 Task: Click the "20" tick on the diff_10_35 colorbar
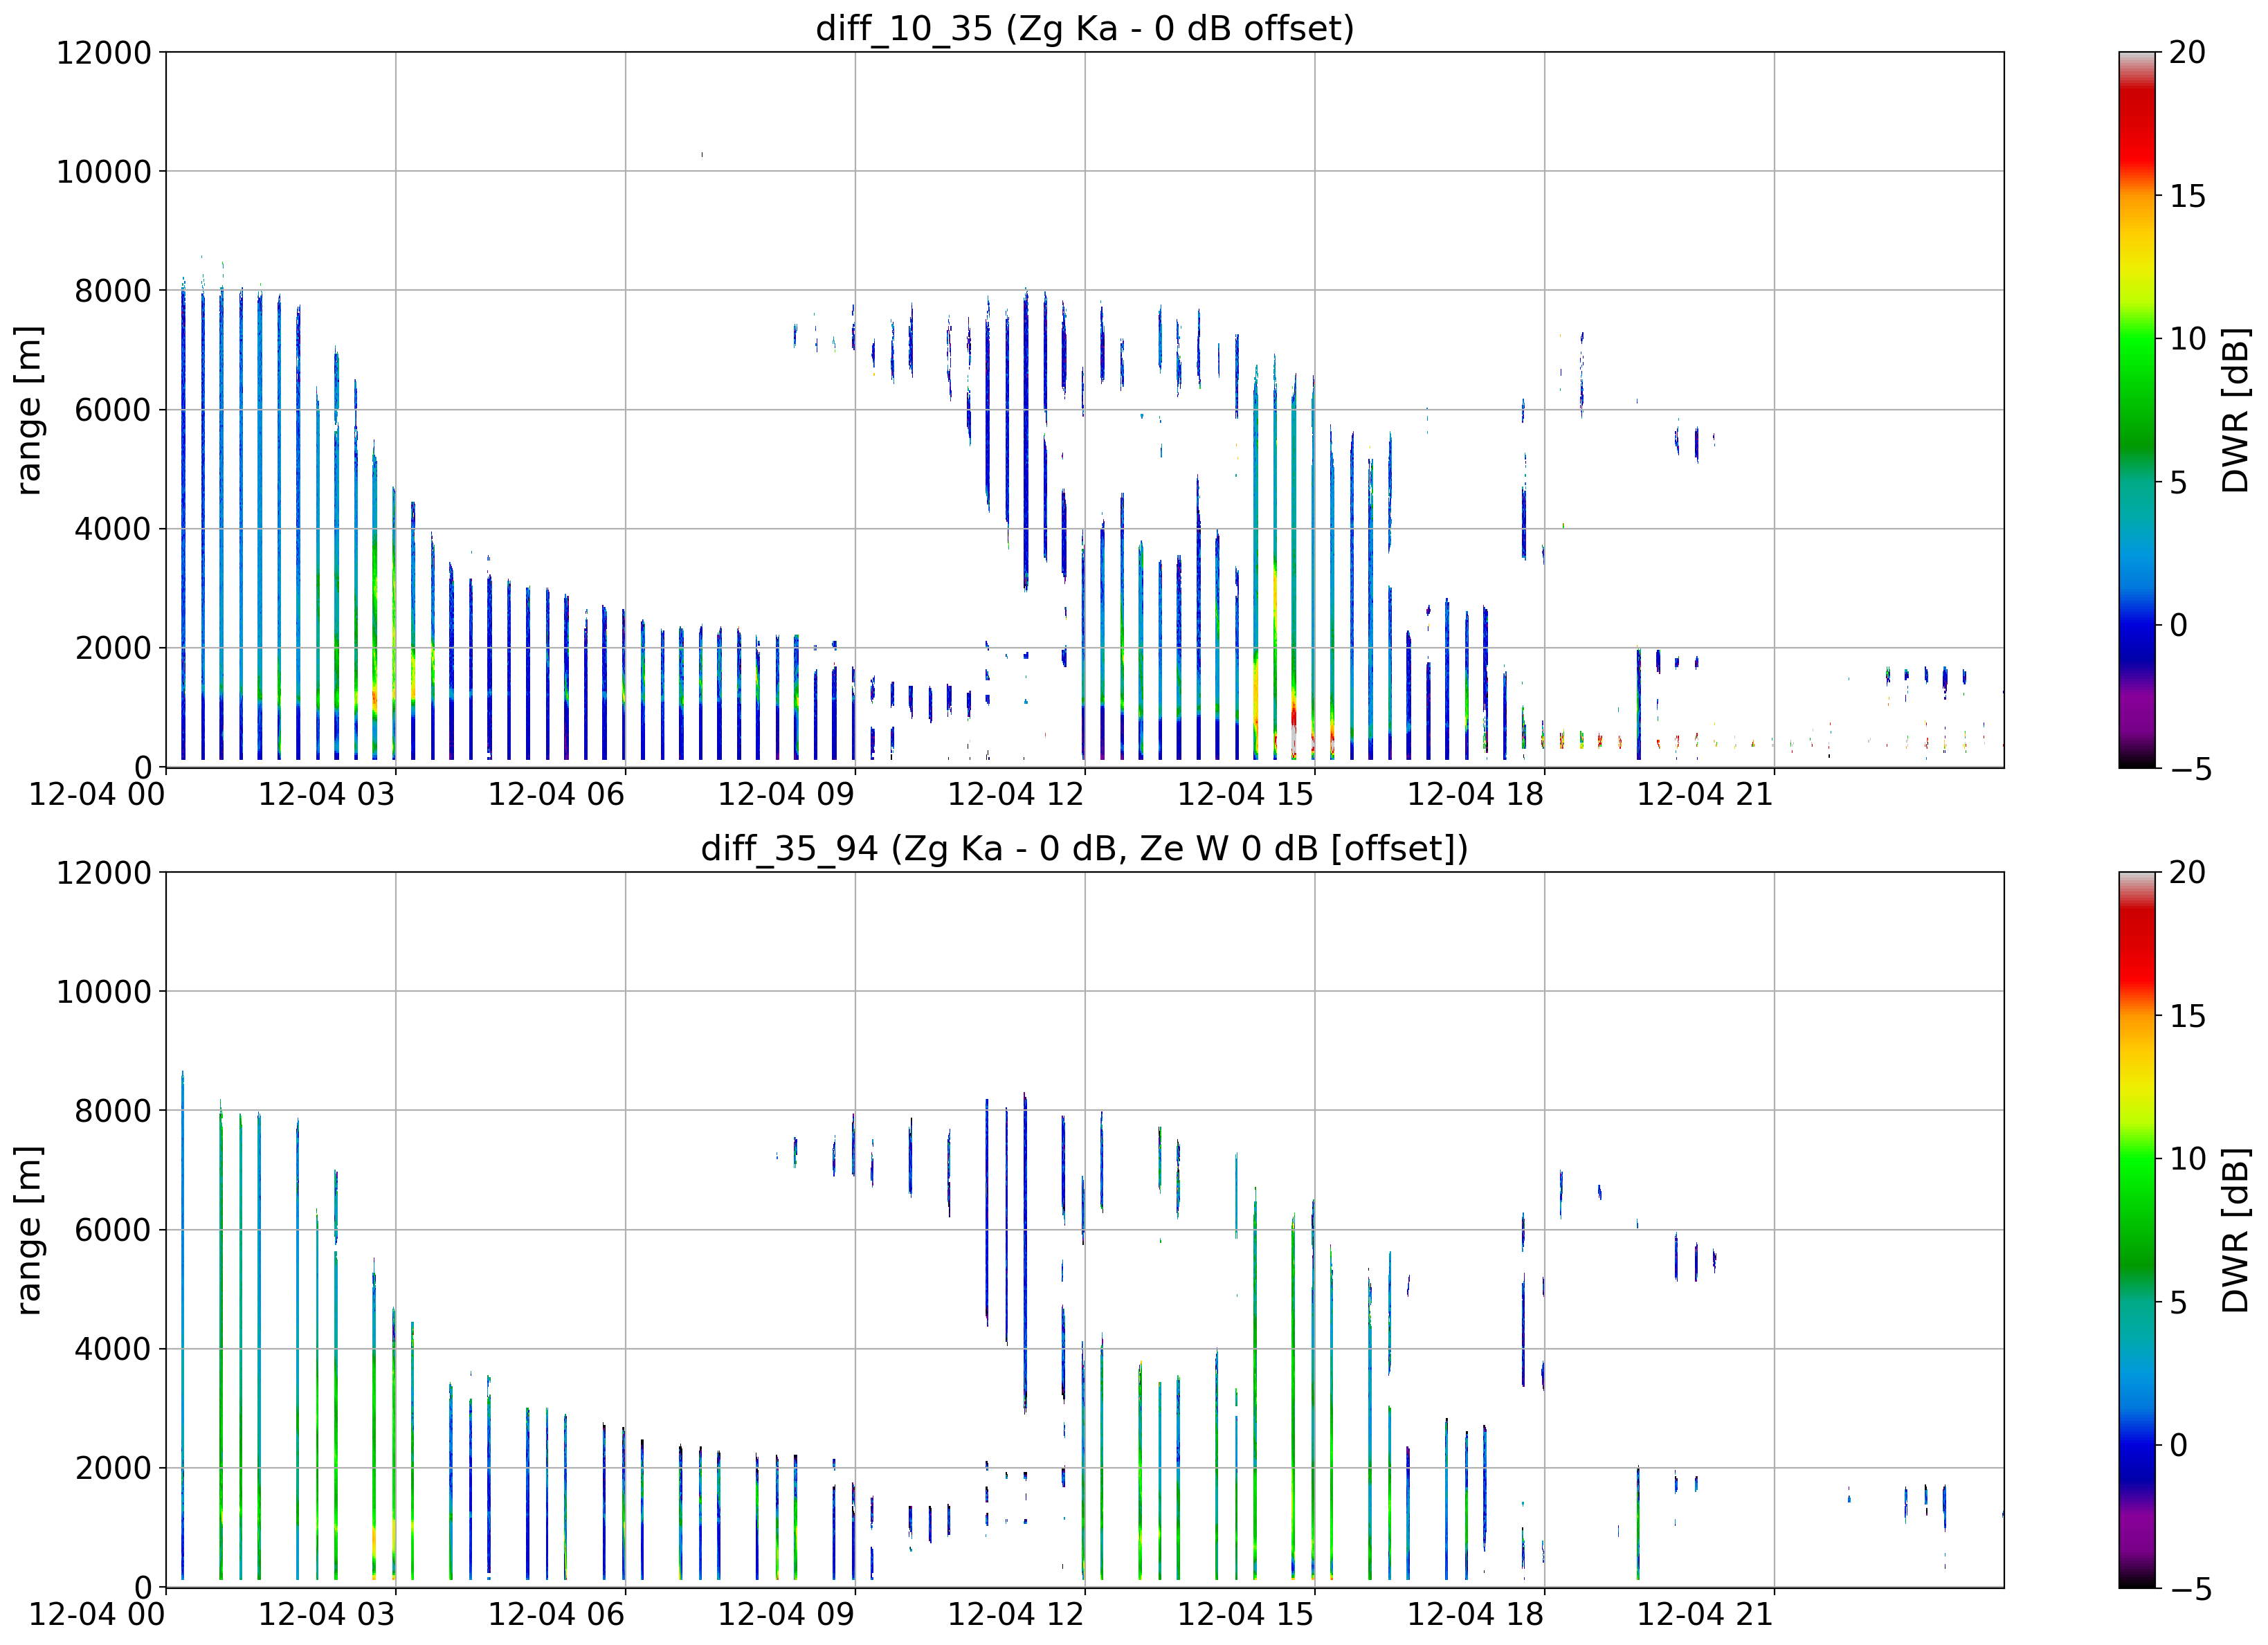(2187, 52)
